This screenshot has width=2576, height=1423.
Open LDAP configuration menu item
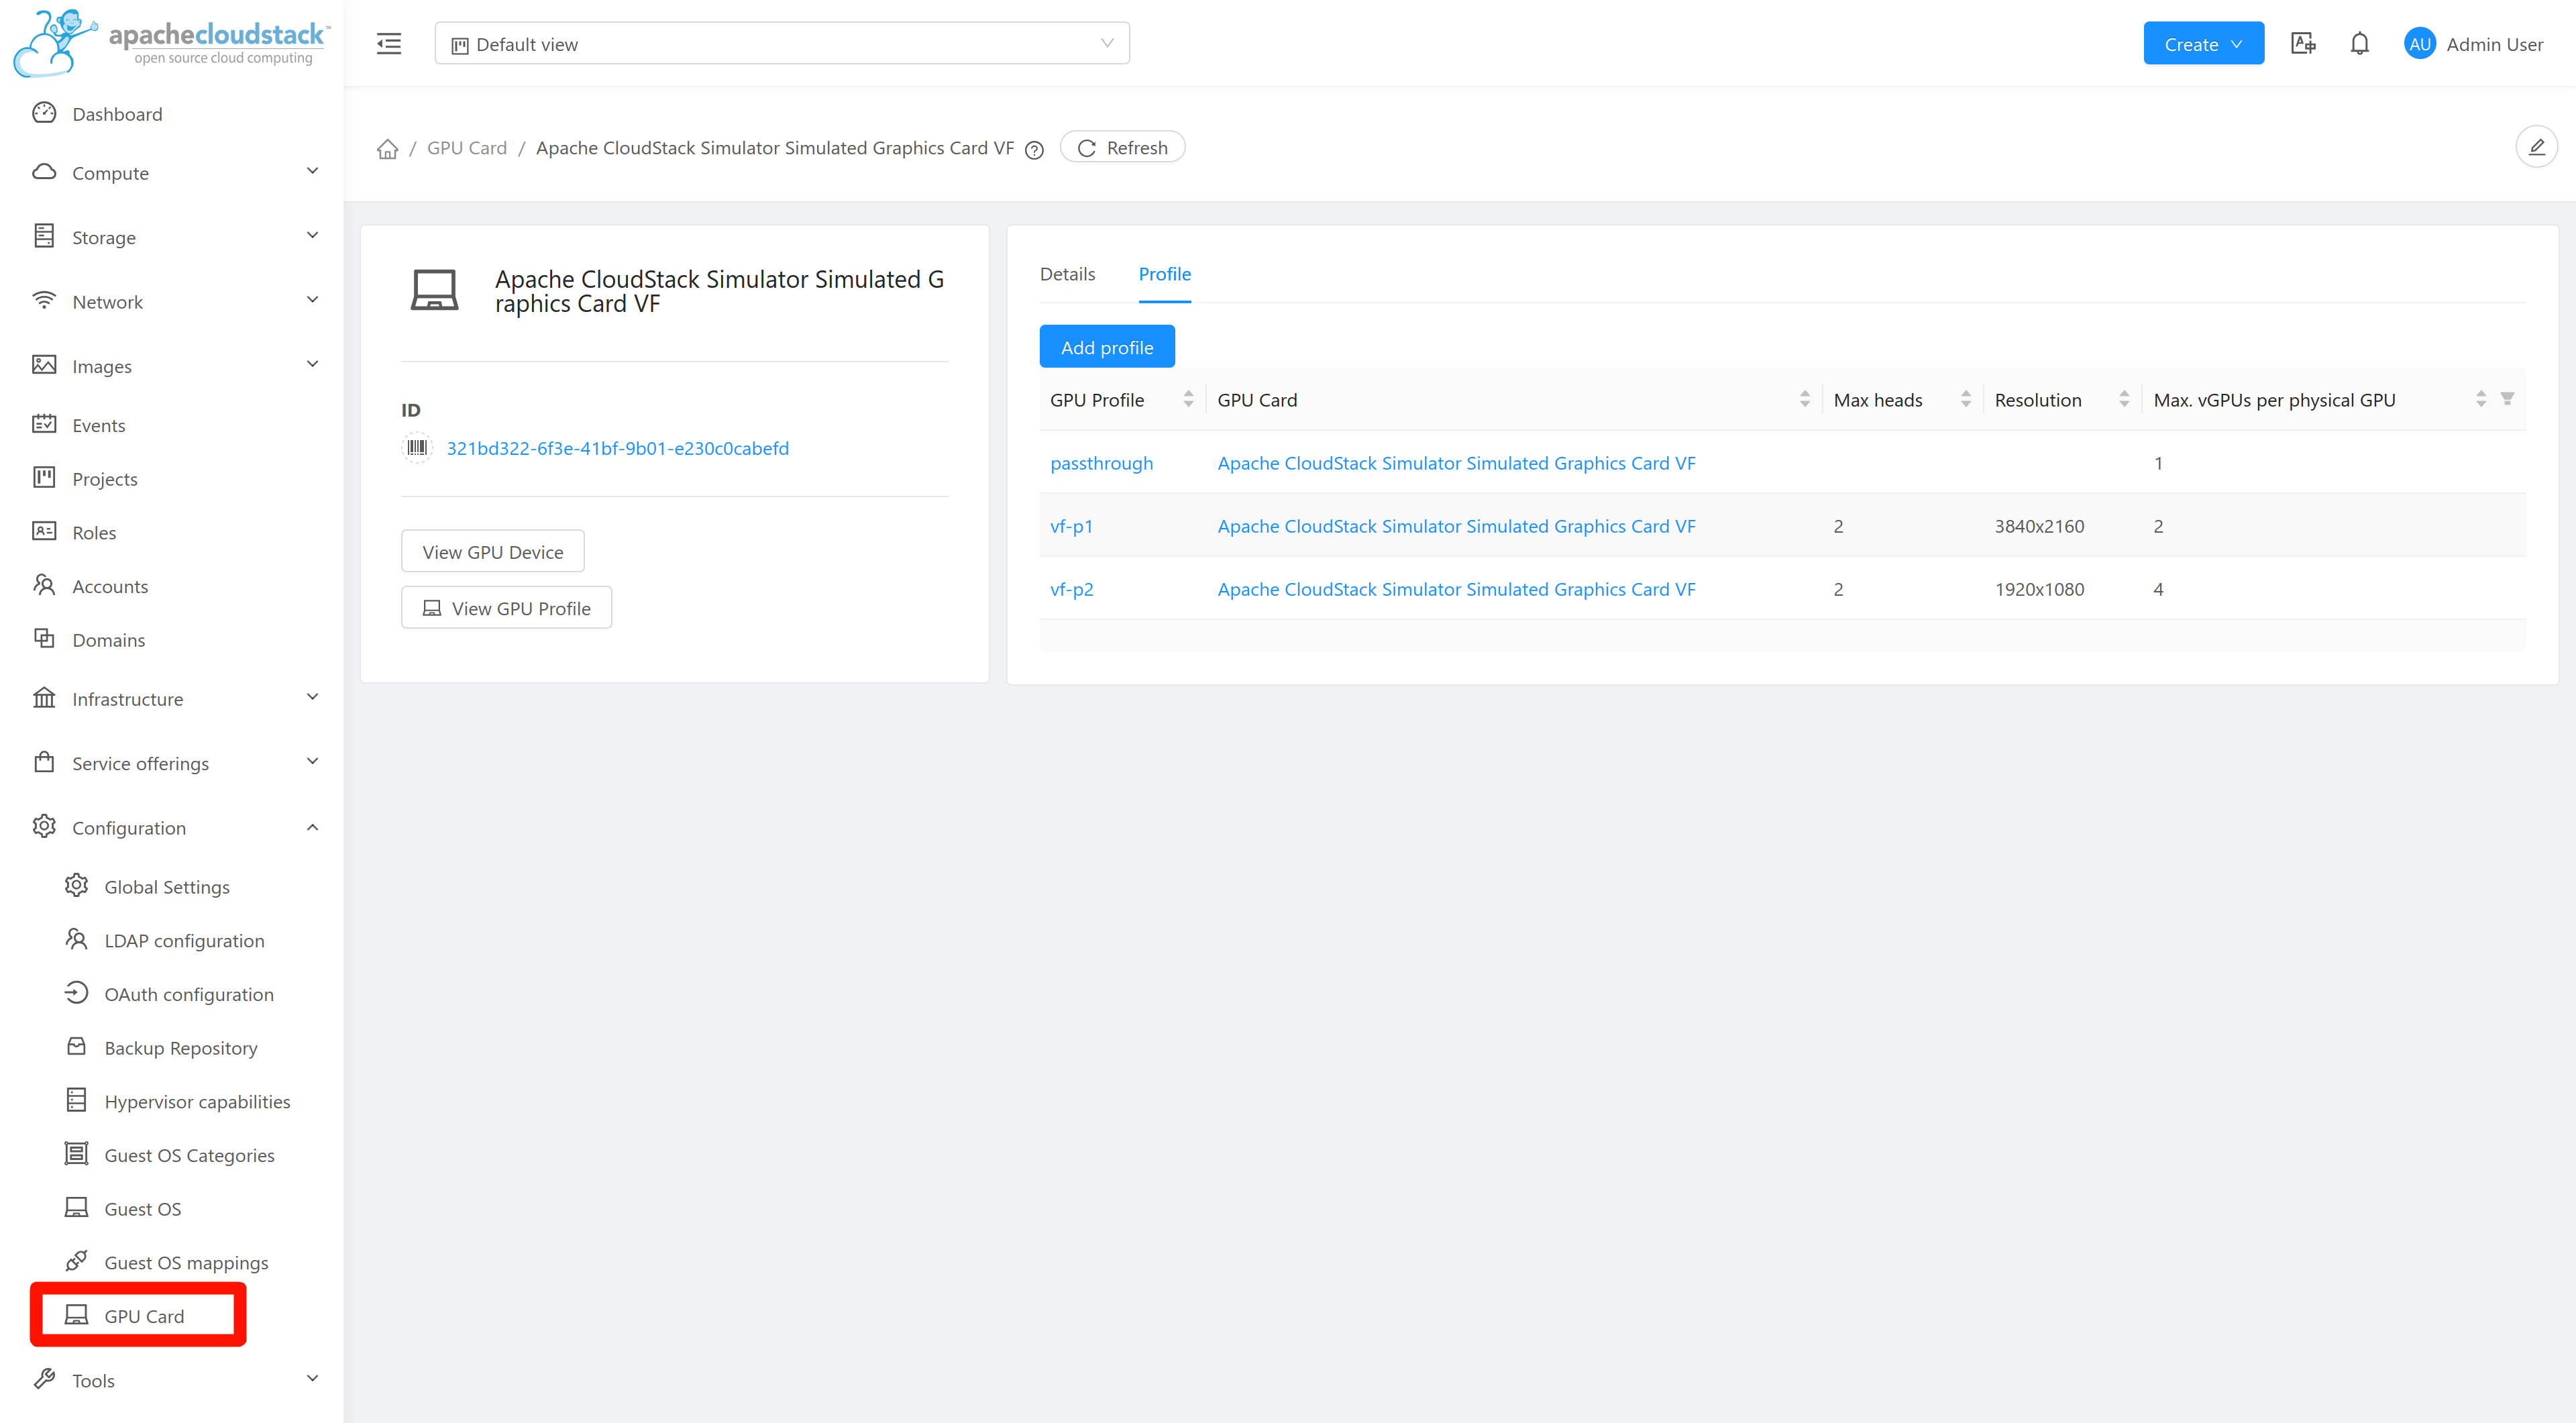coord(184,940)
